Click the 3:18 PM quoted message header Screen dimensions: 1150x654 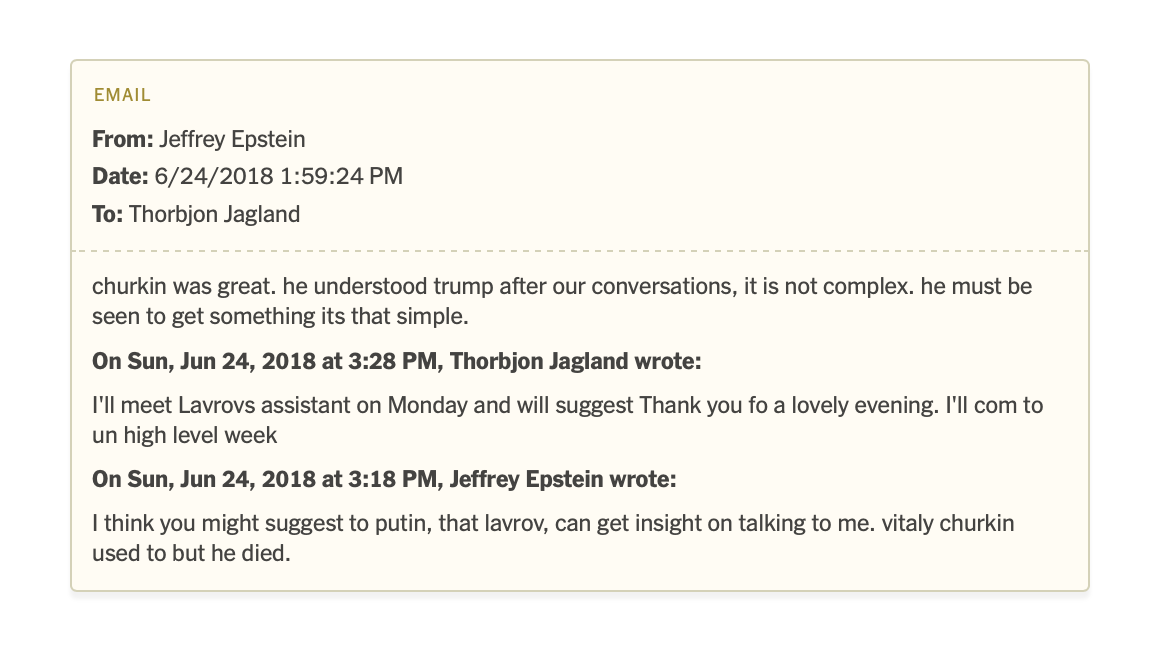pos(384,479)
